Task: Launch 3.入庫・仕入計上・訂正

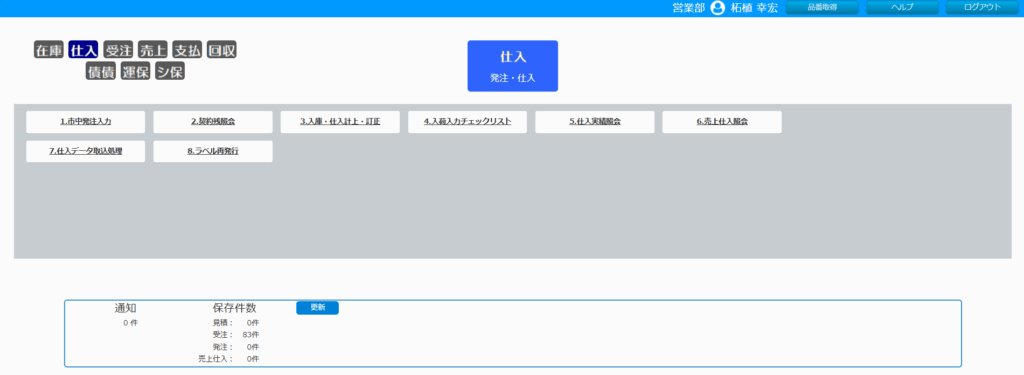Action: (340, 122)
